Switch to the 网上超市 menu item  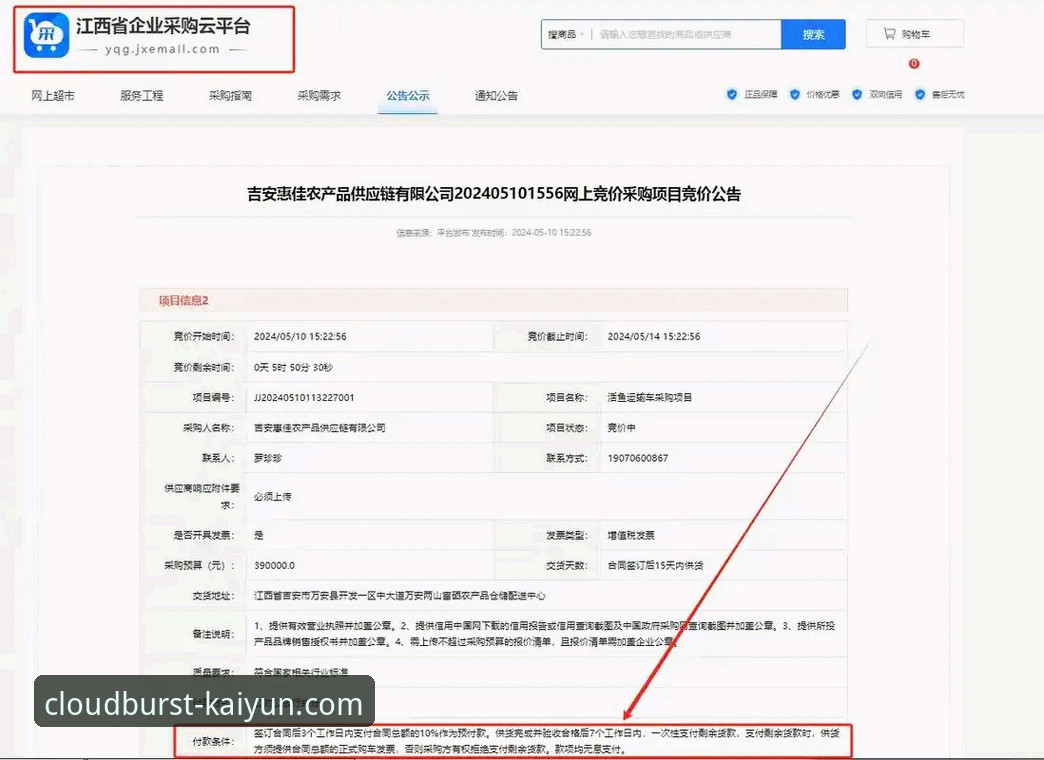[52, 95]
